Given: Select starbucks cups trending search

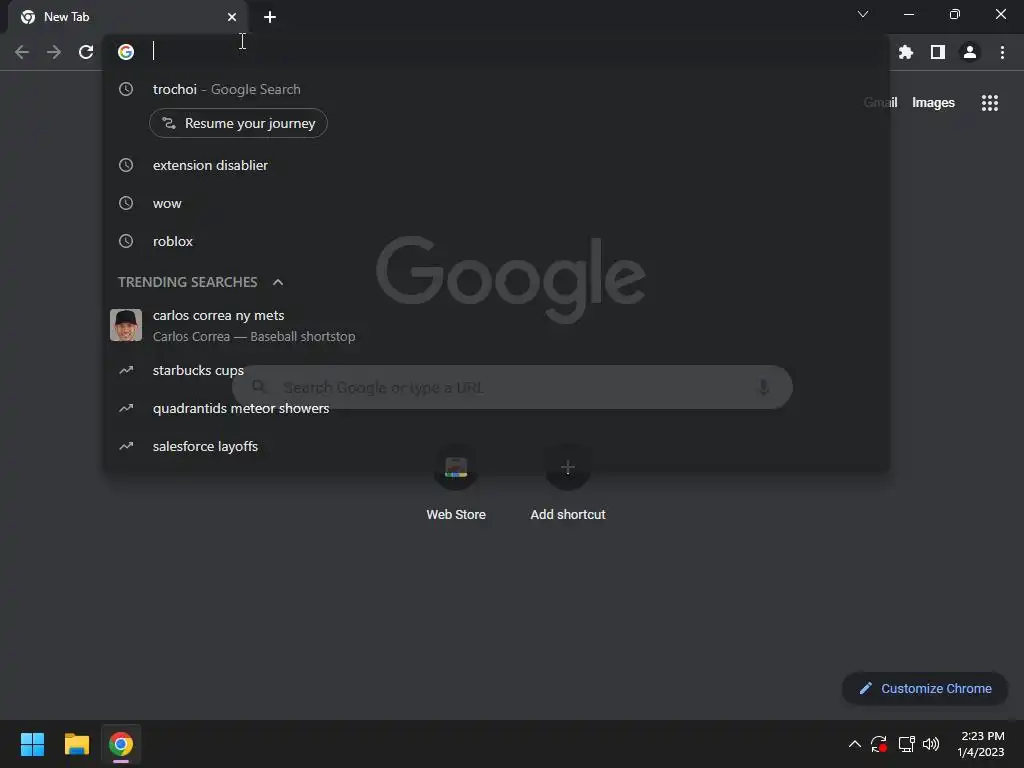Looking at the screenshot, I should coord(496,370).
